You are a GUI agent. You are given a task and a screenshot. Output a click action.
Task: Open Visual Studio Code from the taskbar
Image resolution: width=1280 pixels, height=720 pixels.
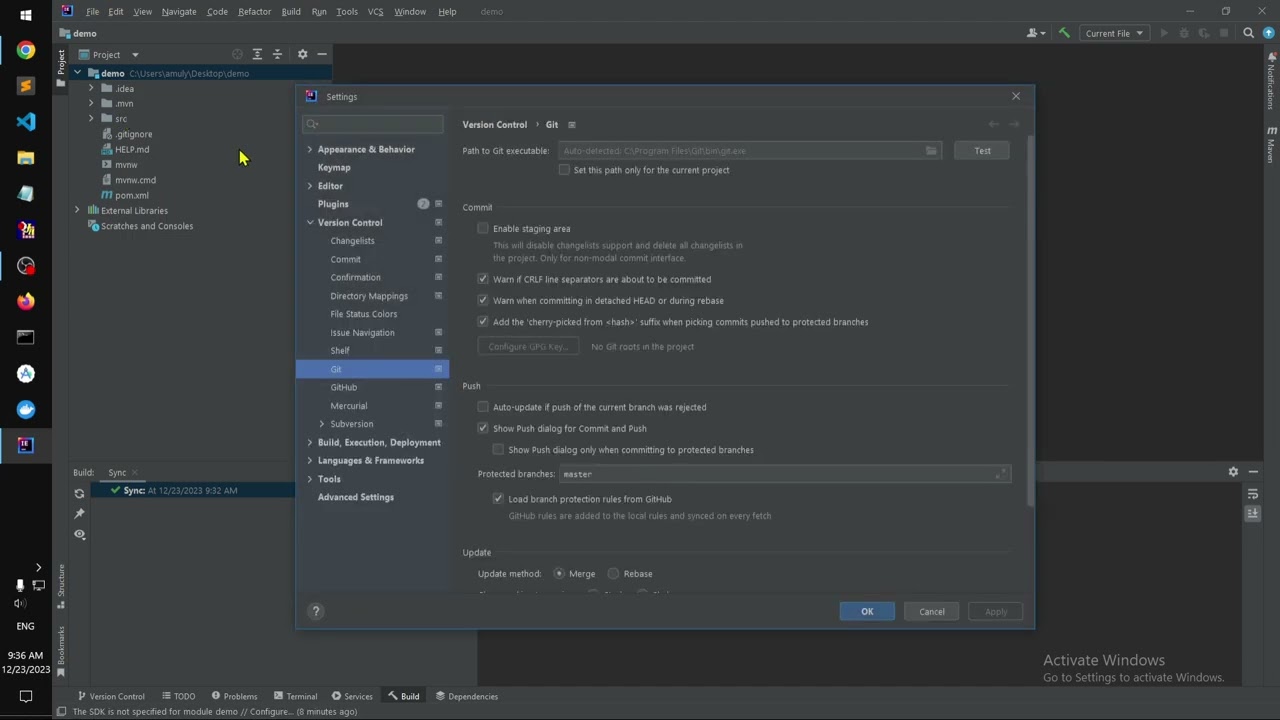tap(26, 122)
